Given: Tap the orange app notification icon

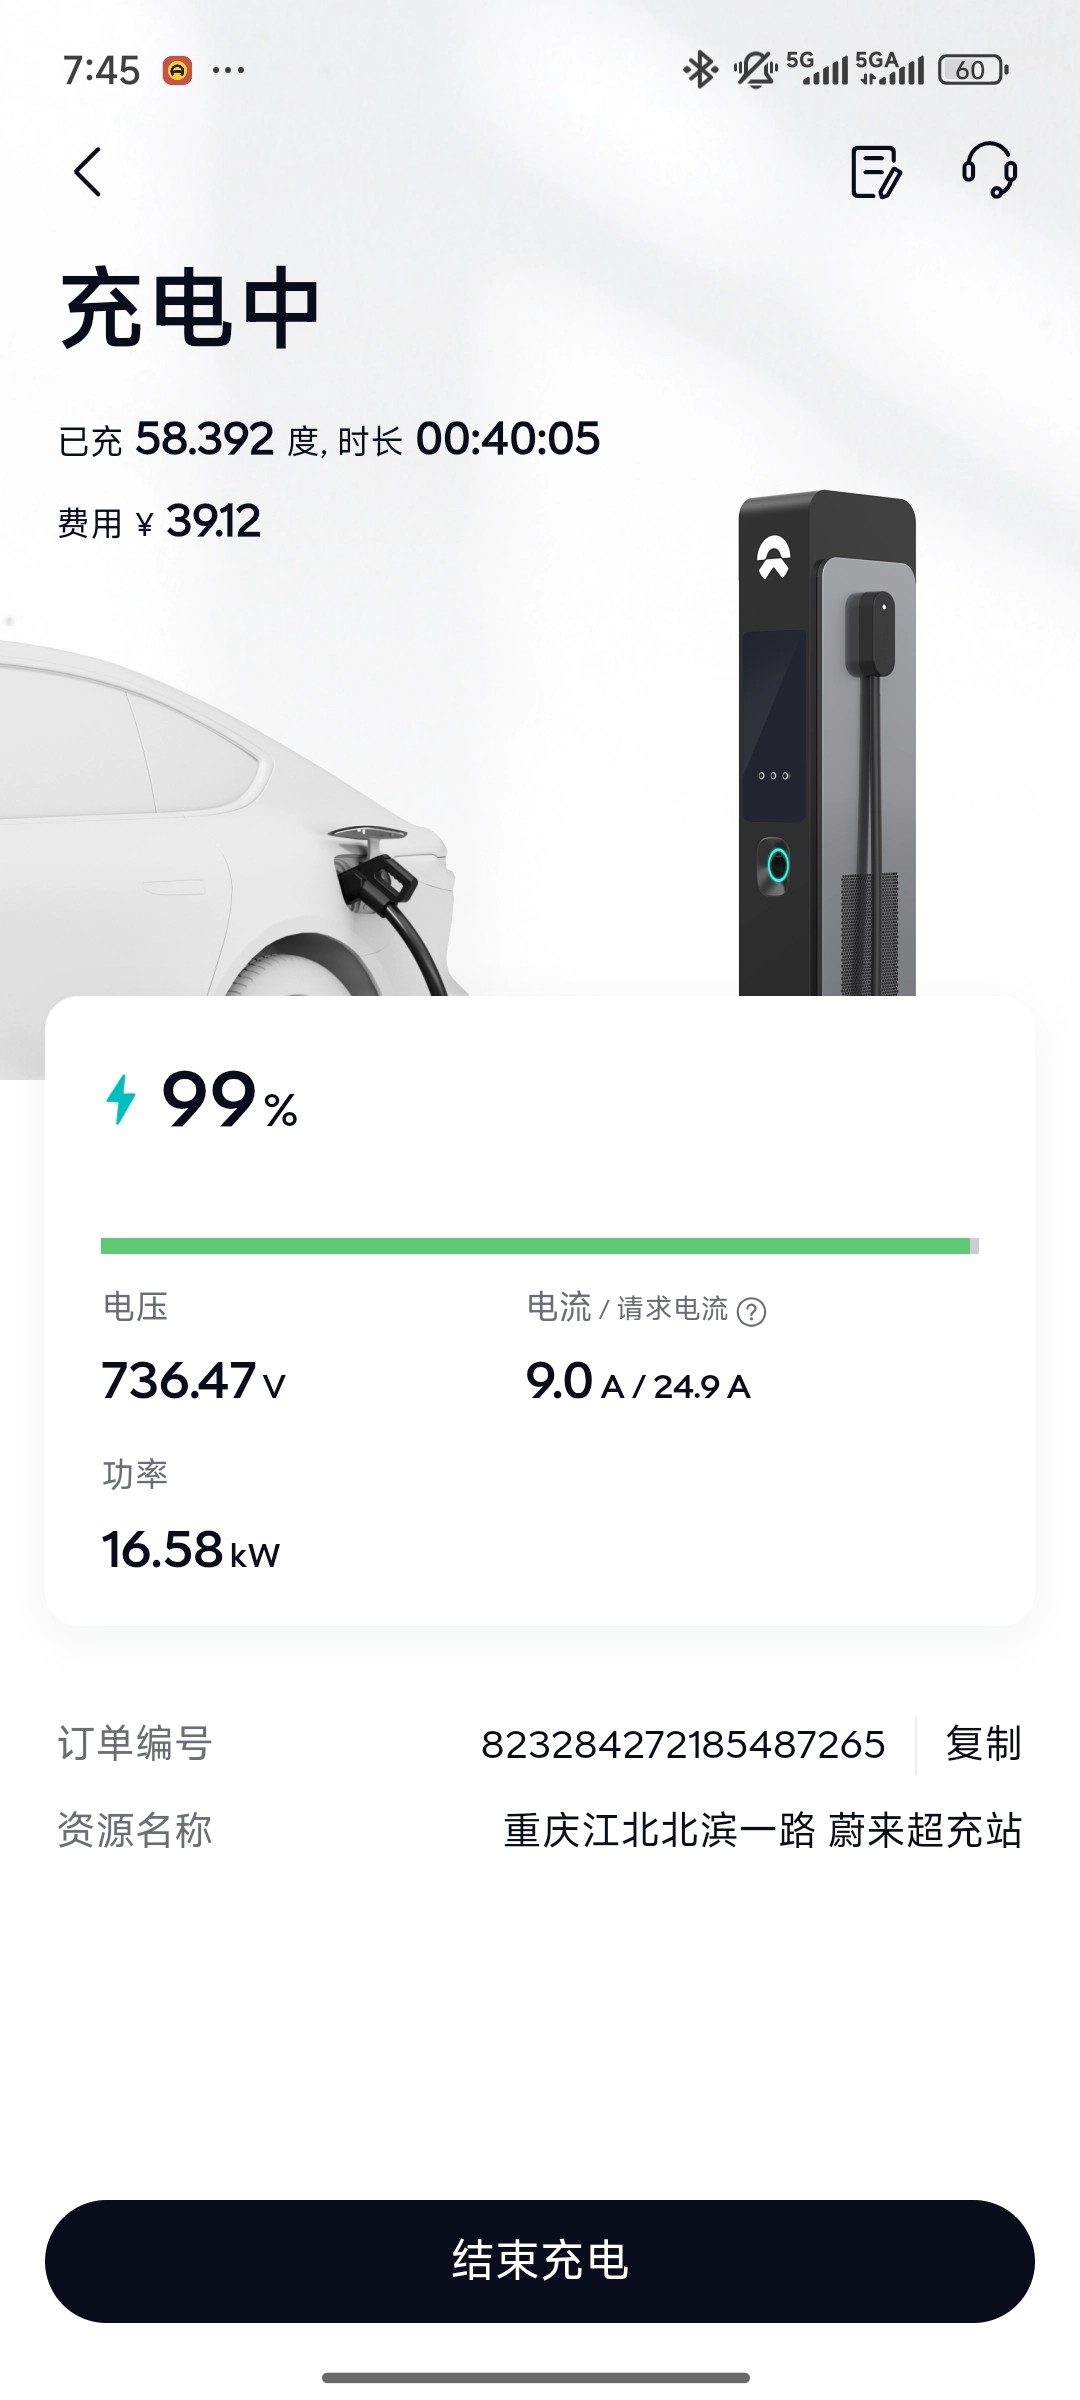Looking at the screenshot, I should (x=178, y=71).
